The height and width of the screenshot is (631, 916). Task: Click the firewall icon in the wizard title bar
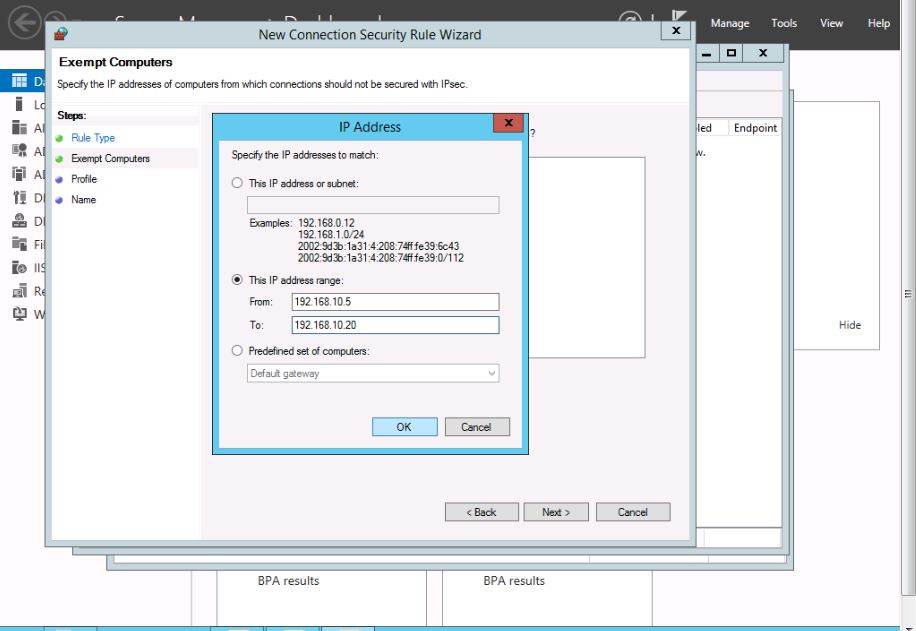[62, 34]
